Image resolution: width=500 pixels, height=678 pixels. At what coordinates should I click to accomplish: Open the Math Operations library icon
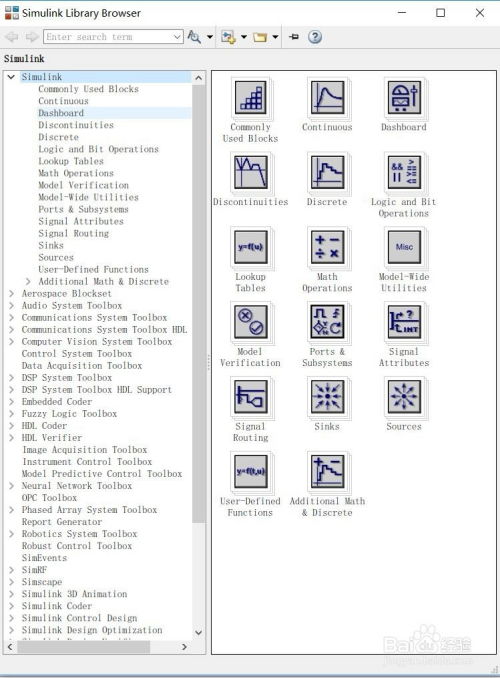pos(327,247)
